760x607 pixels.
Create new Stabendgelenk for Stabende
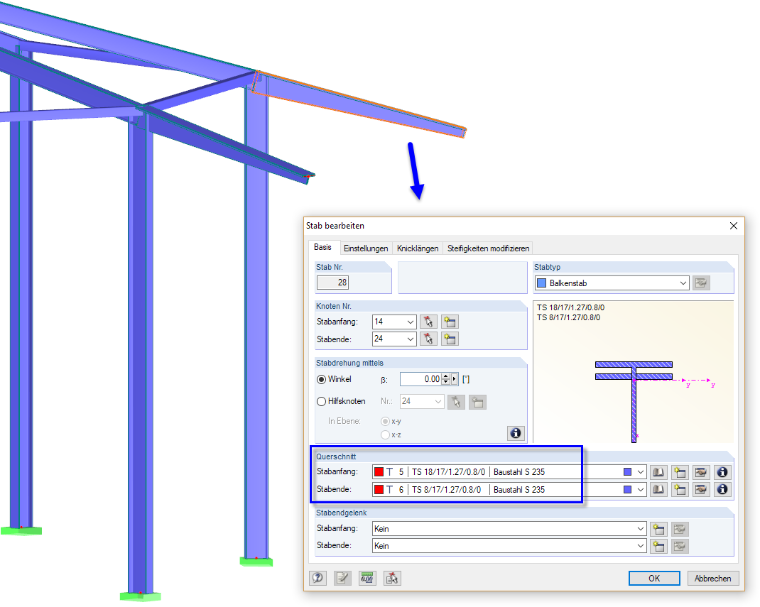658,546
